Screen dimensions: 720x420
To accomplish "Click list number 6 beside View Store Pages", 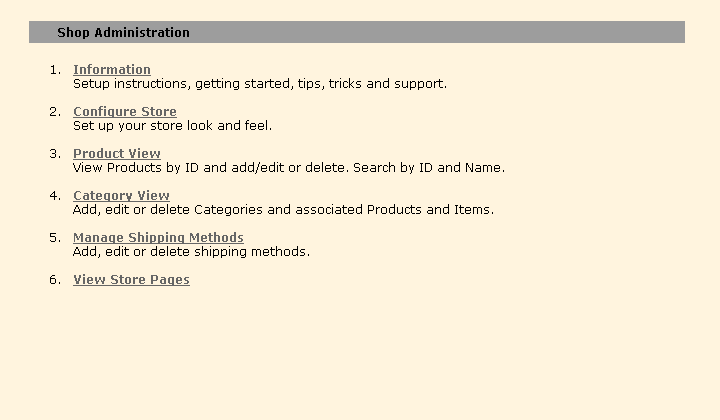I will coord(55,280).
